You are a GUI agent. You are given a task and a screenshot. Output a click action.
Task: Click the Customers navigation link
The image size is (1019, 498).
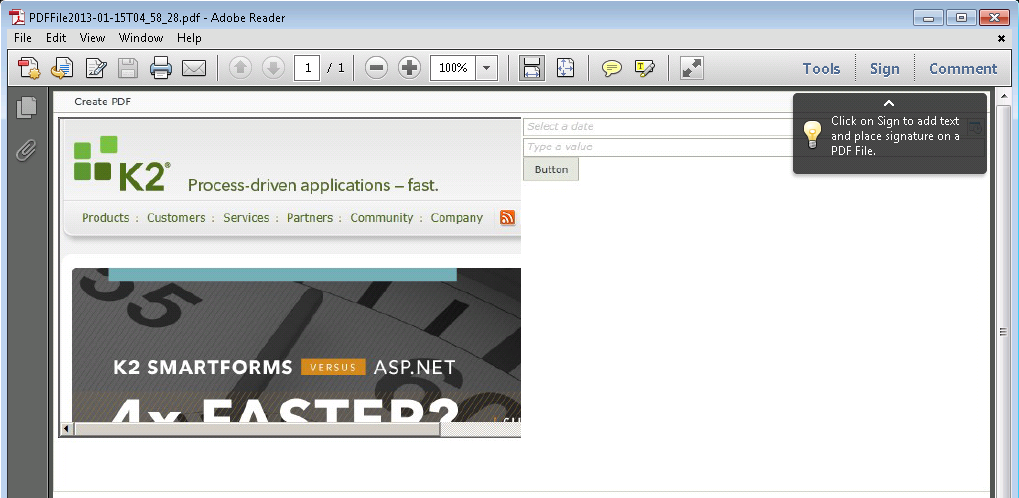click(176, 218)
